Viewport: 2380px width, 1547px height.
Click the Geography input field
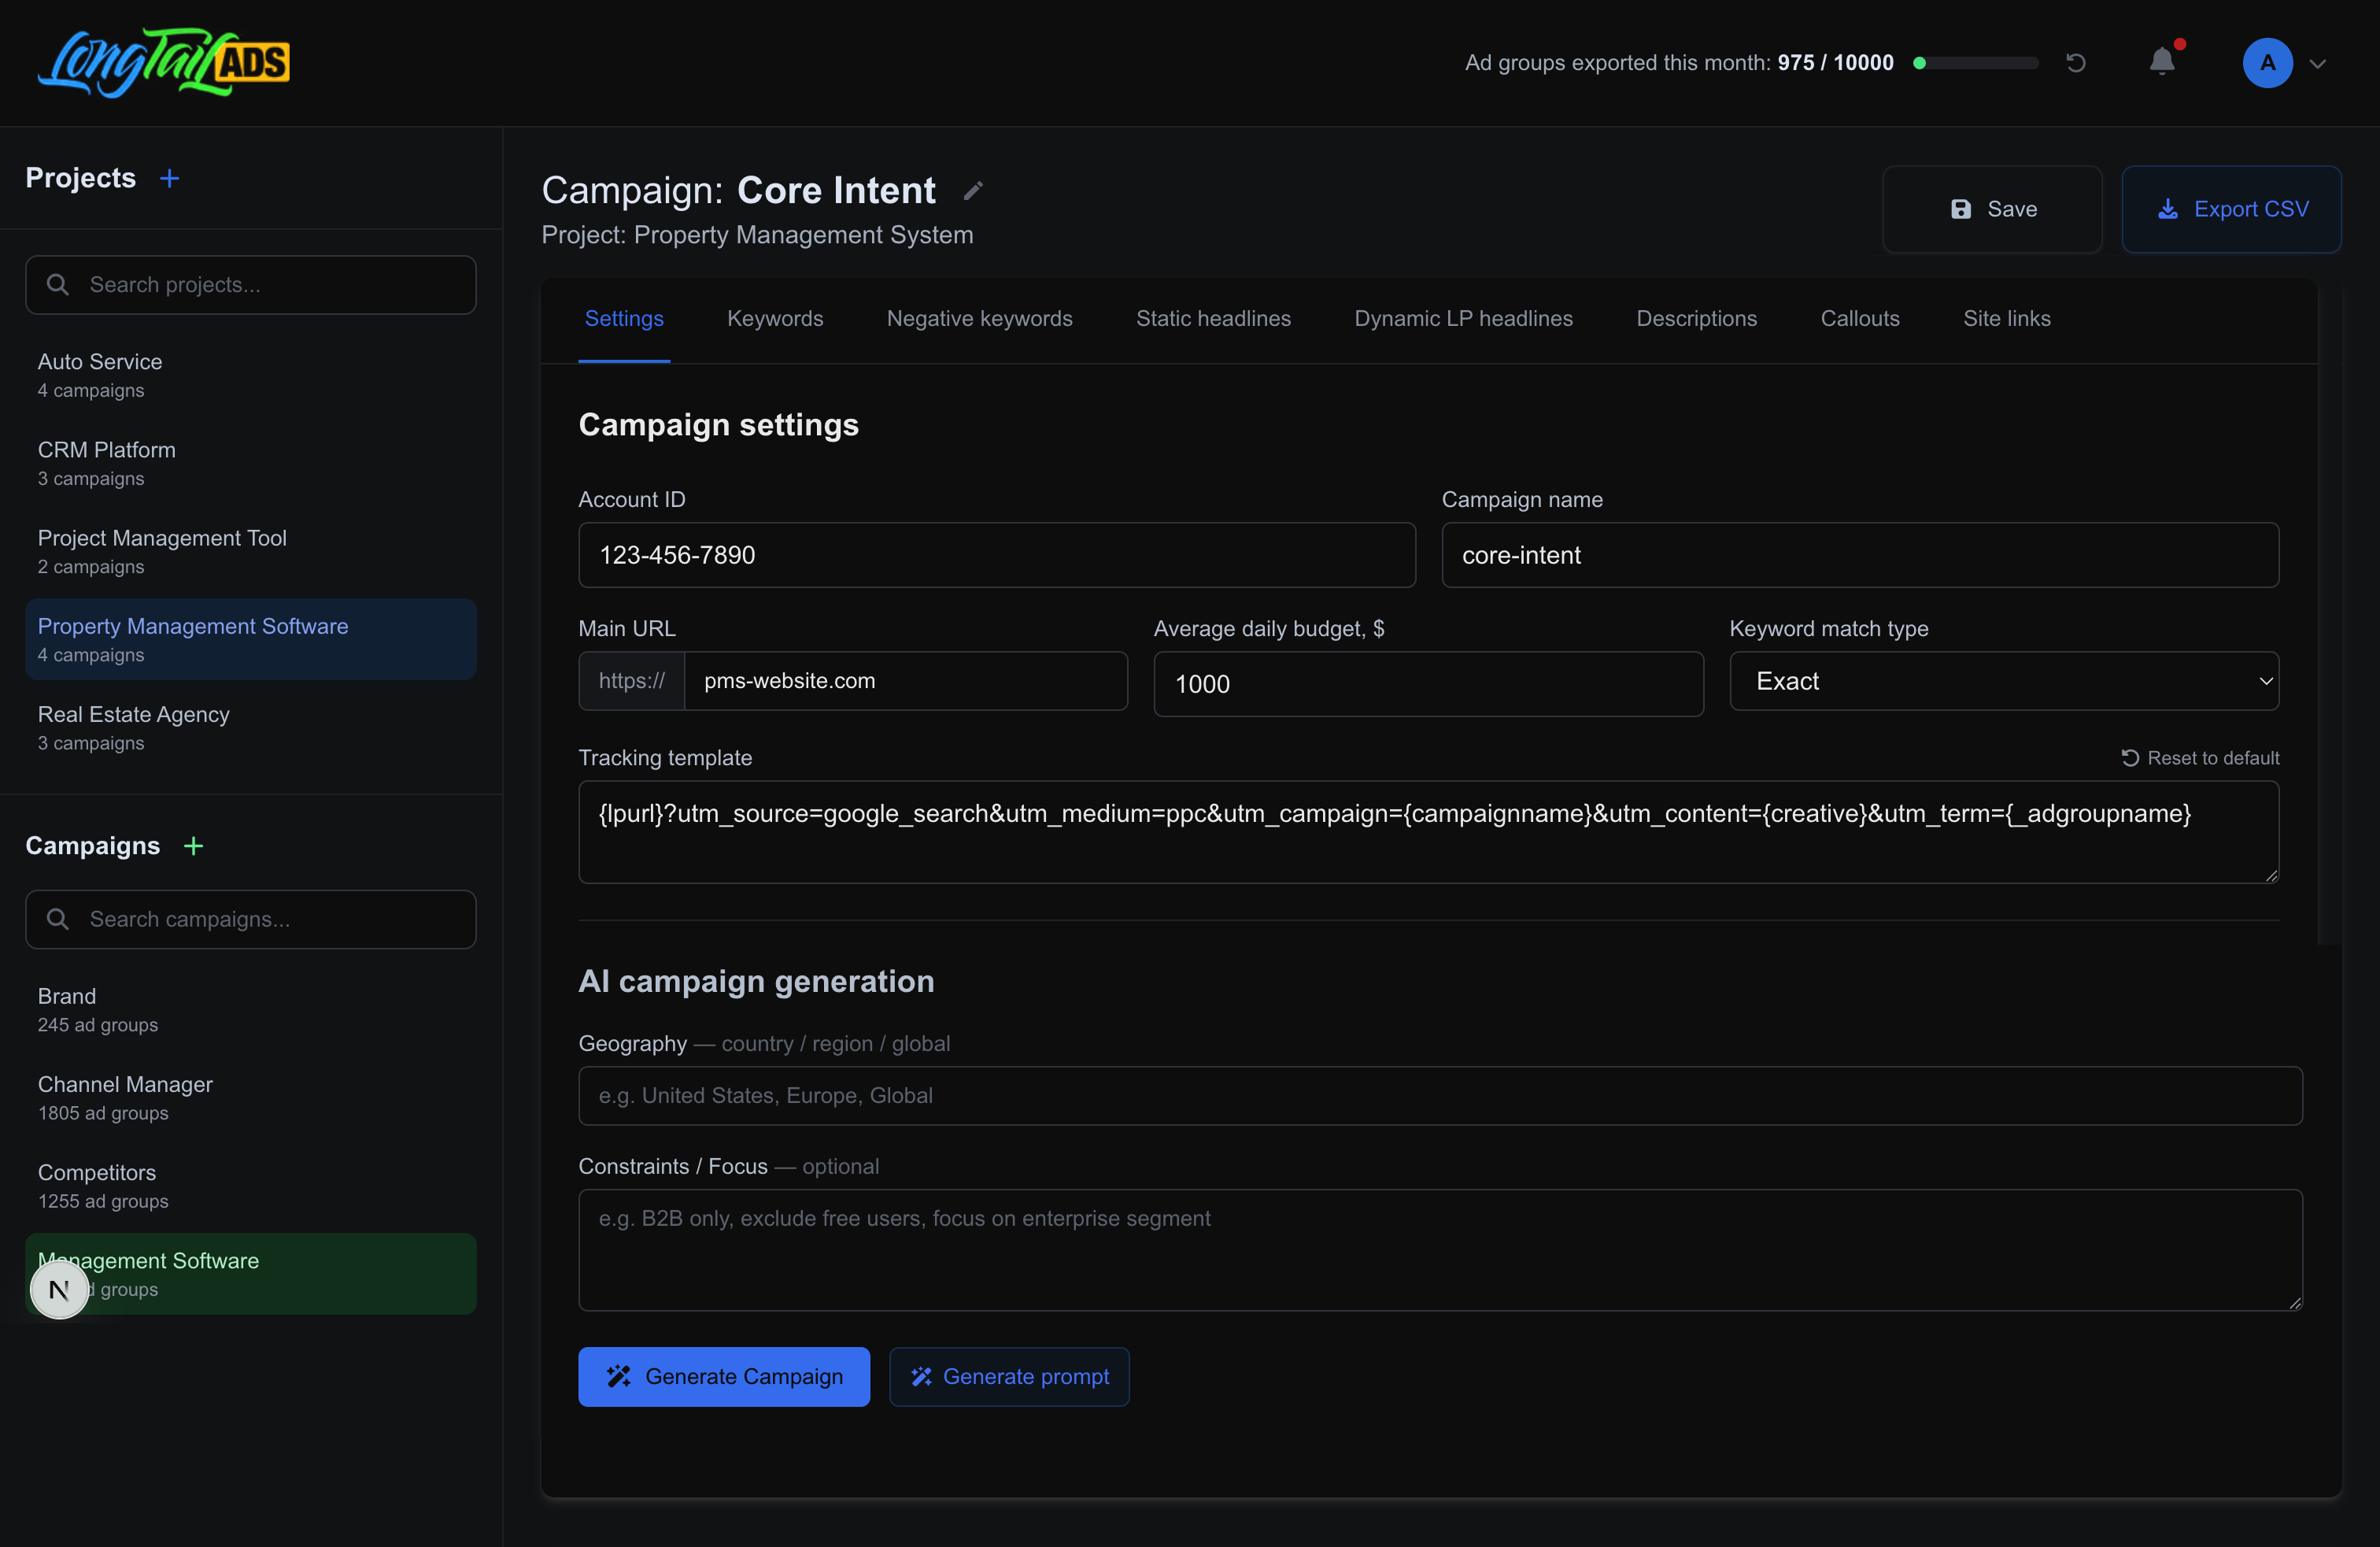1440,1096
